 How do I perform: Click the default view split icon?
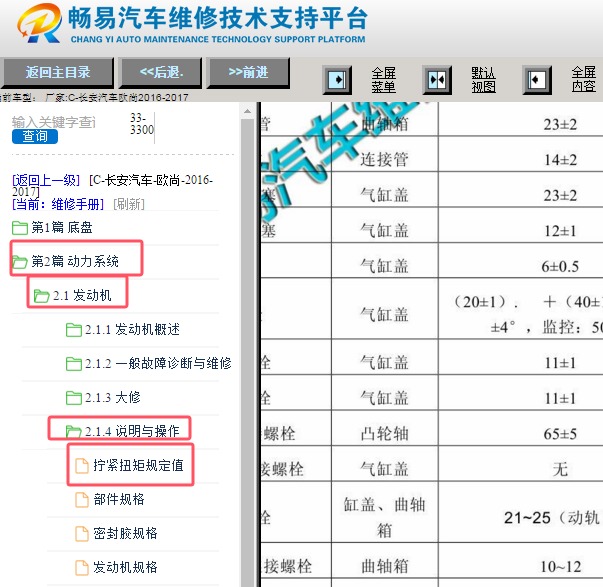[x=437, y=80]
